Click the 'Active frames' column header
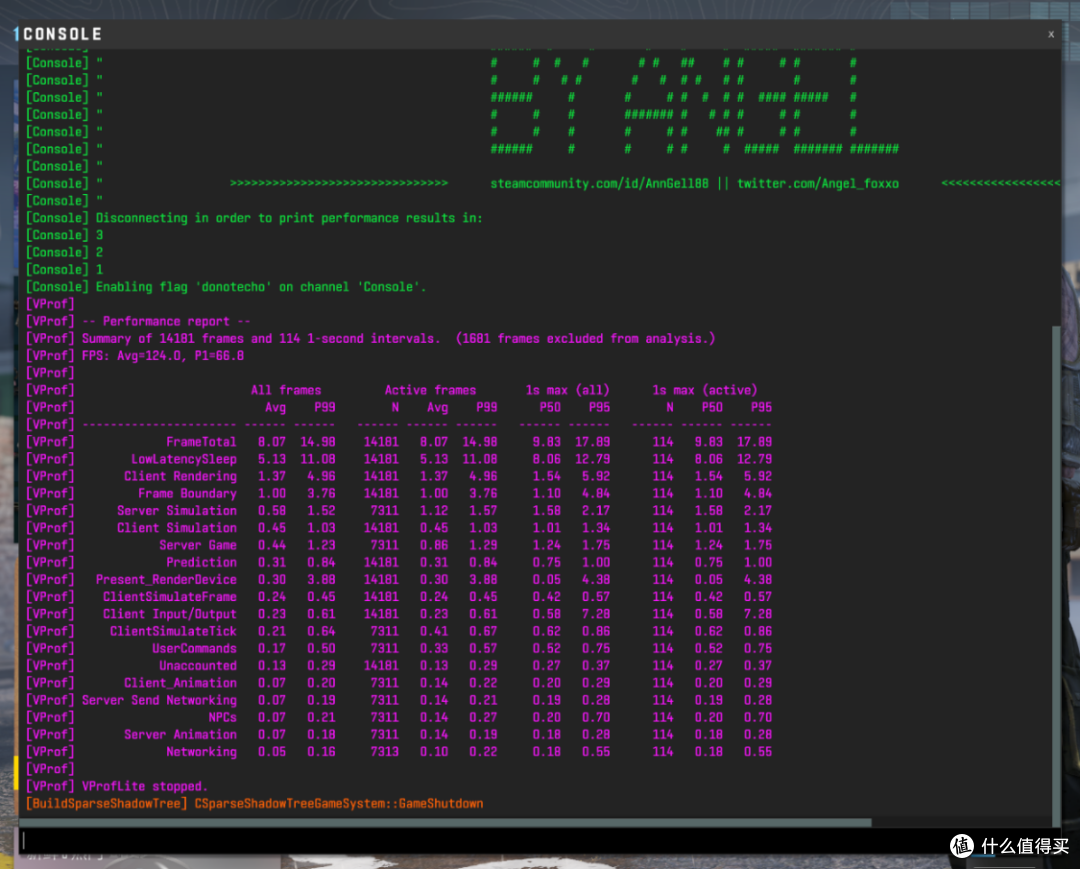1080x869 pixels. pyautogui.click(x=430, y=390)
